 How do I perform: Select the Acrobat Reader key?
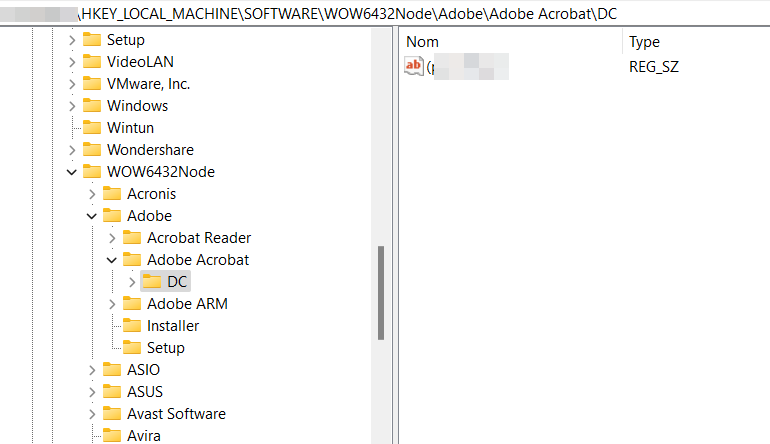point(199,238)
